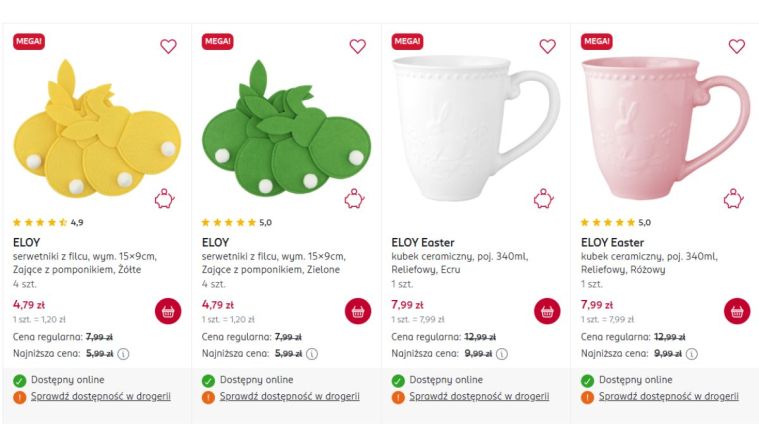Favorite the green felt napkin rings
The image size is (759, 443).
pyautogui.click(x=357, y=46)
